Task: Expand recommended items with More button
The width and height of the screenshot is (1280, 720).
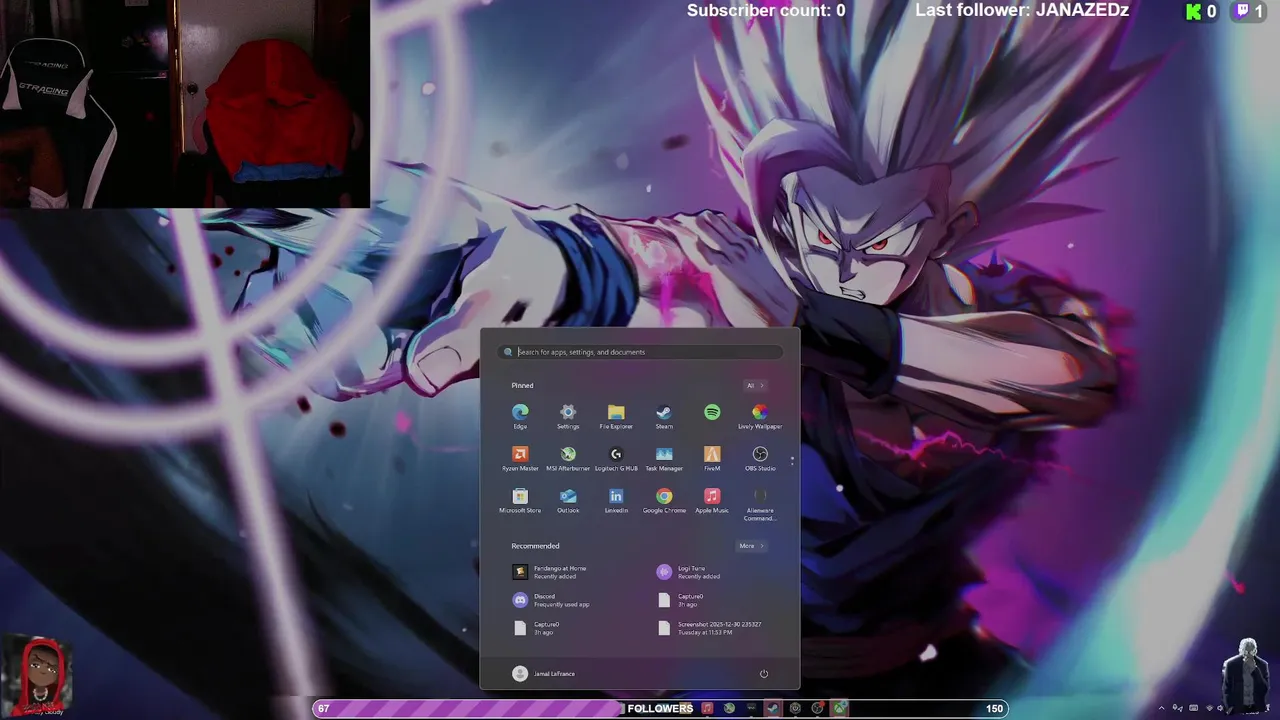Action: tap(751, 546)
